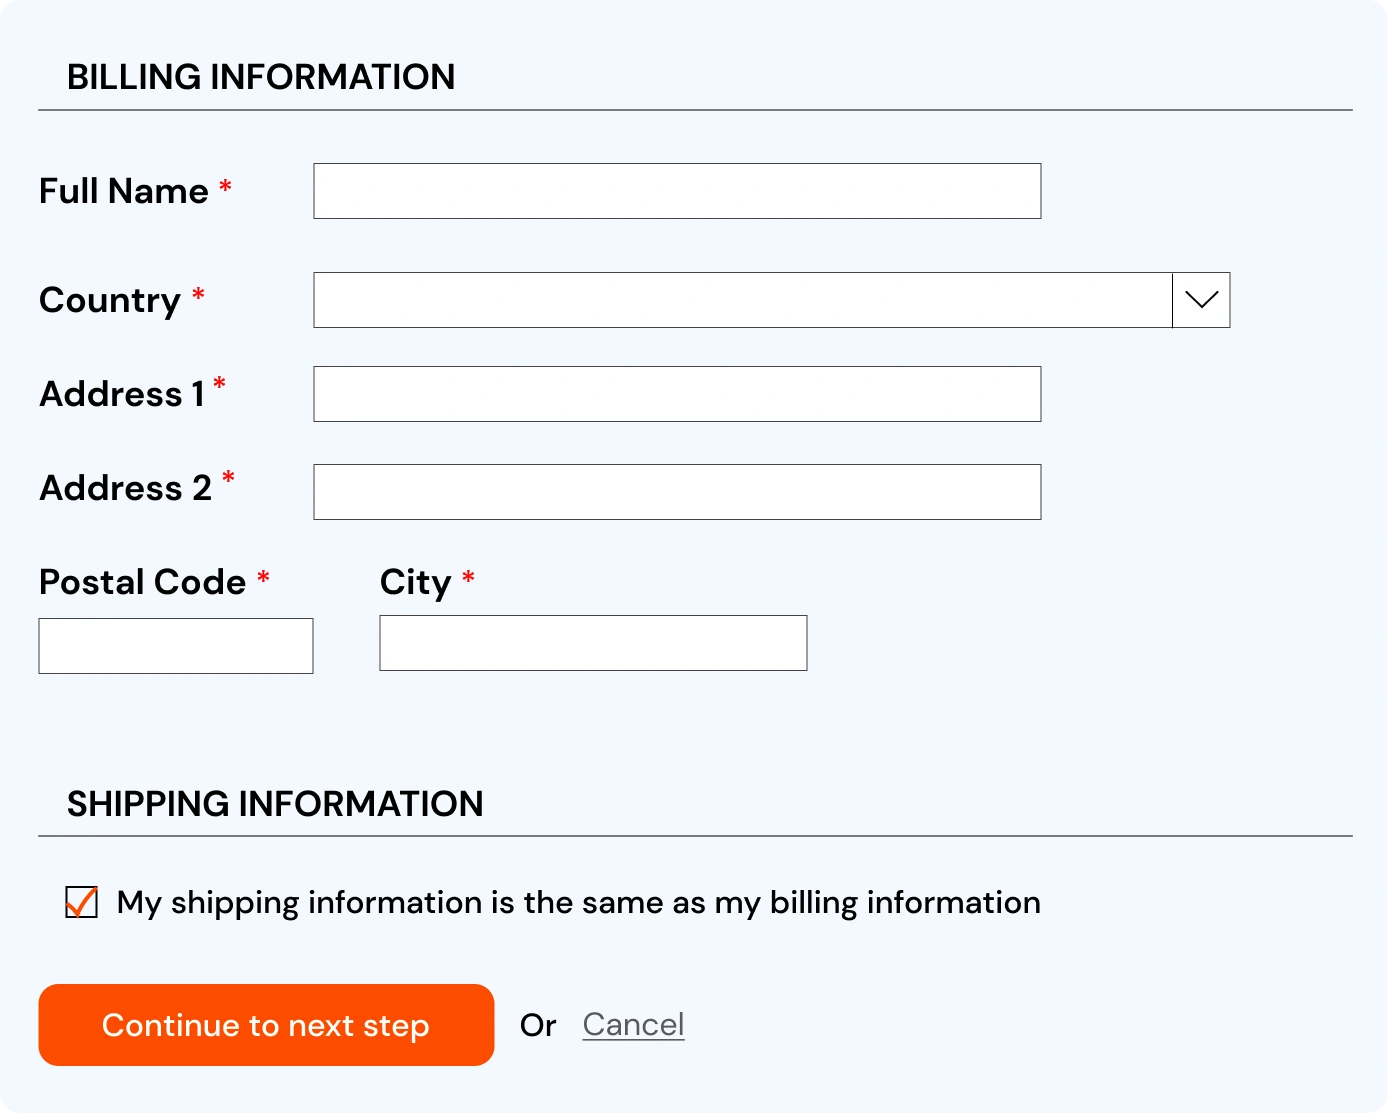Open the Country selection combo box
Screen dimensions: 1388x1113
[772, 300]
